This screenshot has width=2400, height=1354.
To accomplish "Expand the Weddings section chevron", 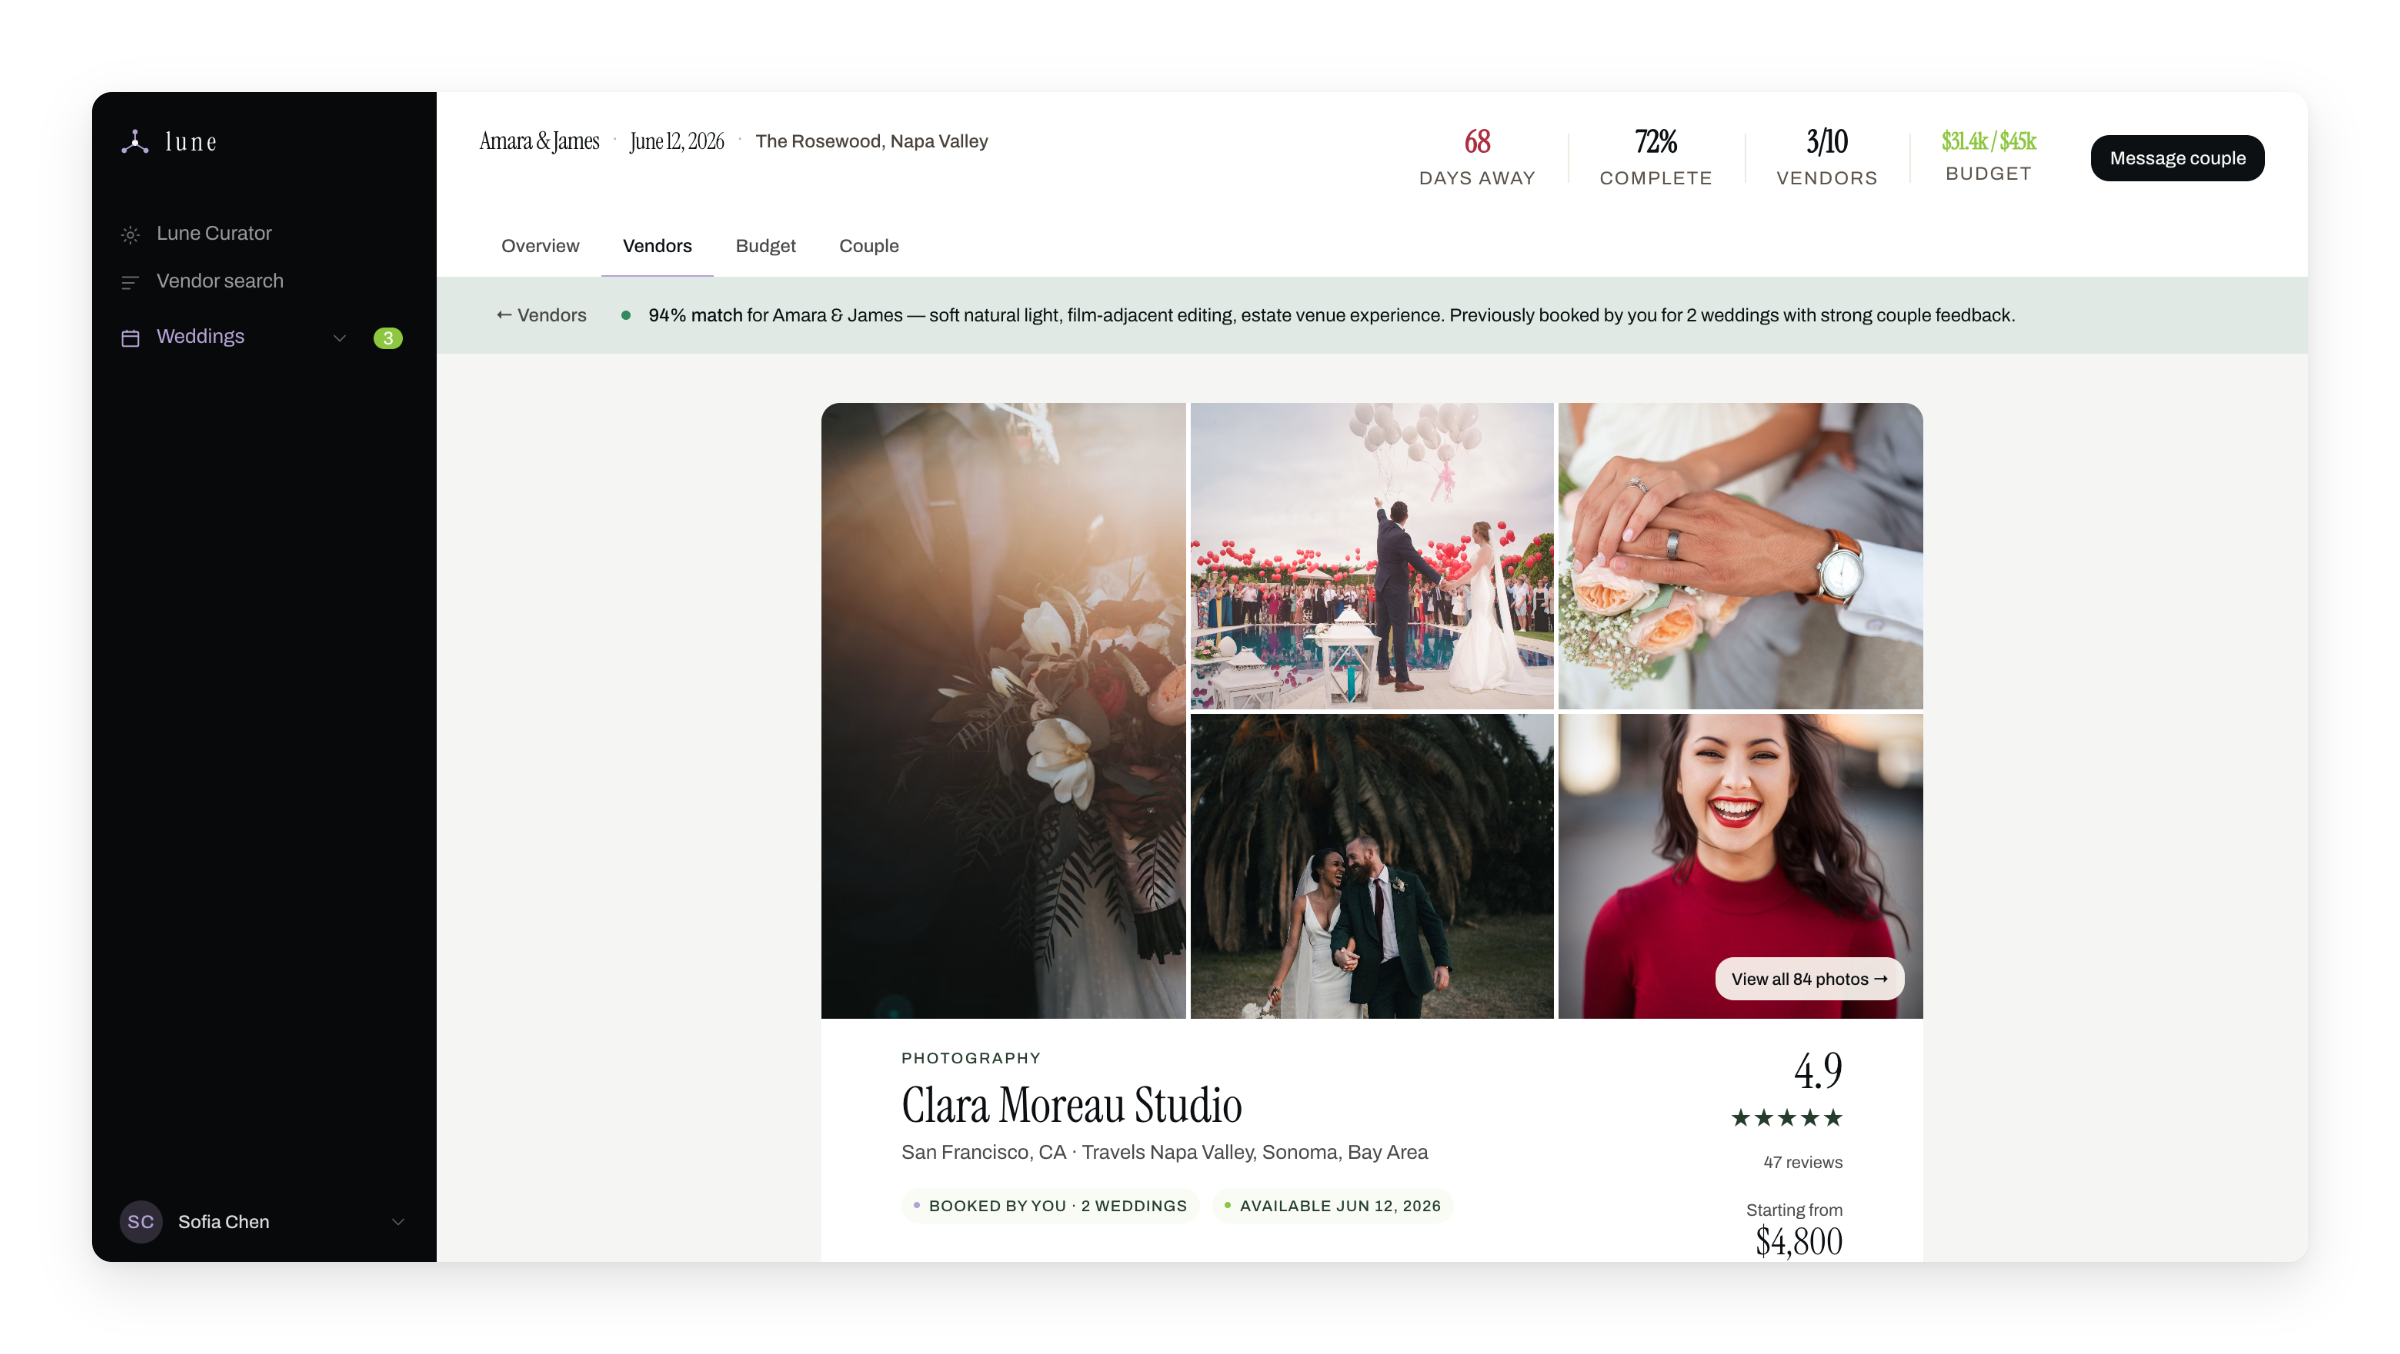I will 340,338.
